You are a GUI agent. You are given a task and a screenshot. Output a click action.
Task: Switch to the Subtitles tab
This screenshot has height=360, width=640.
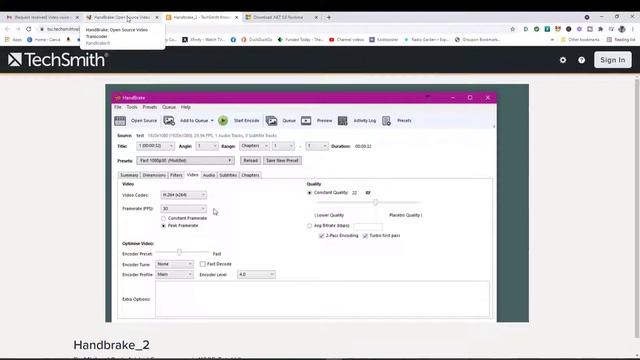228,175
